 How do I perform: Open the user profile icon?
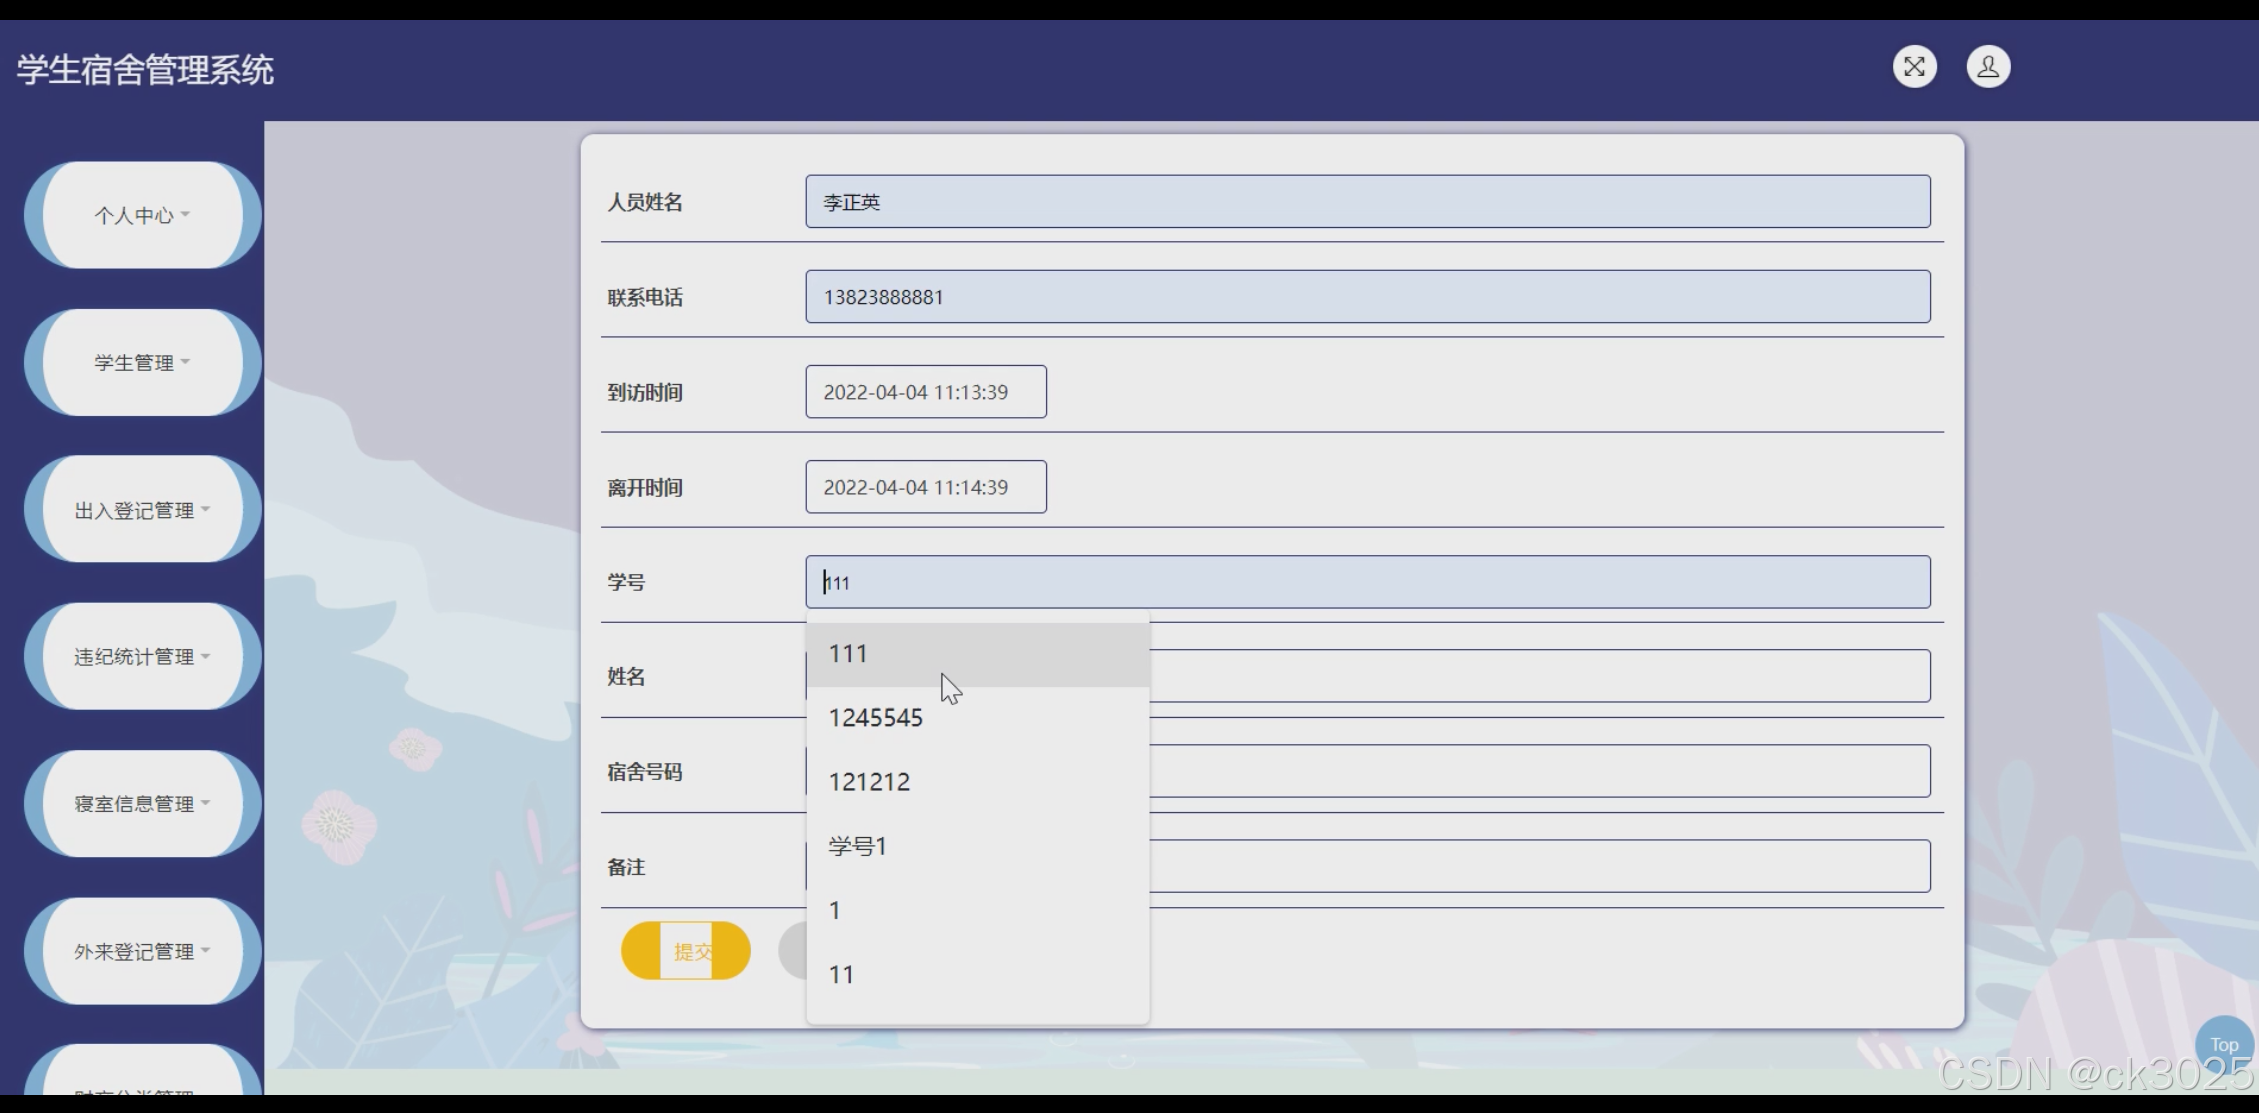pyautogui.click(x=1988, y=67)
